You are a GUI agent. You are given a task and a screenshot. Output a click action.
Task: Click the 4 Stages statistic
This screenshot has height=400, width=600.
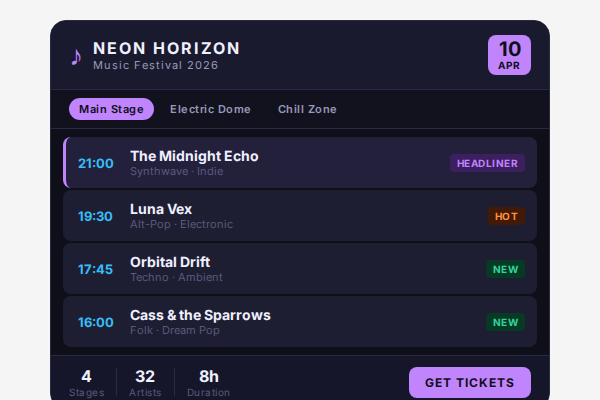click(86, 382)
